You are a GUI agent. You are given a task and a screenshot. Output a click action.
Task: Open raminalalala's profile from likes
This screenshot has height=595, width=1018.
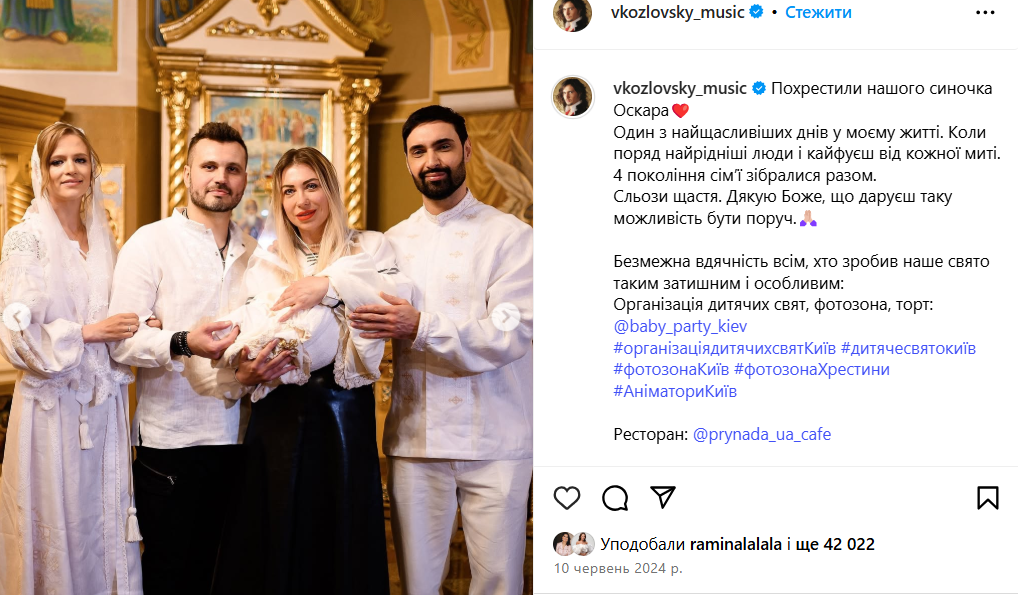tap(736, 544)
